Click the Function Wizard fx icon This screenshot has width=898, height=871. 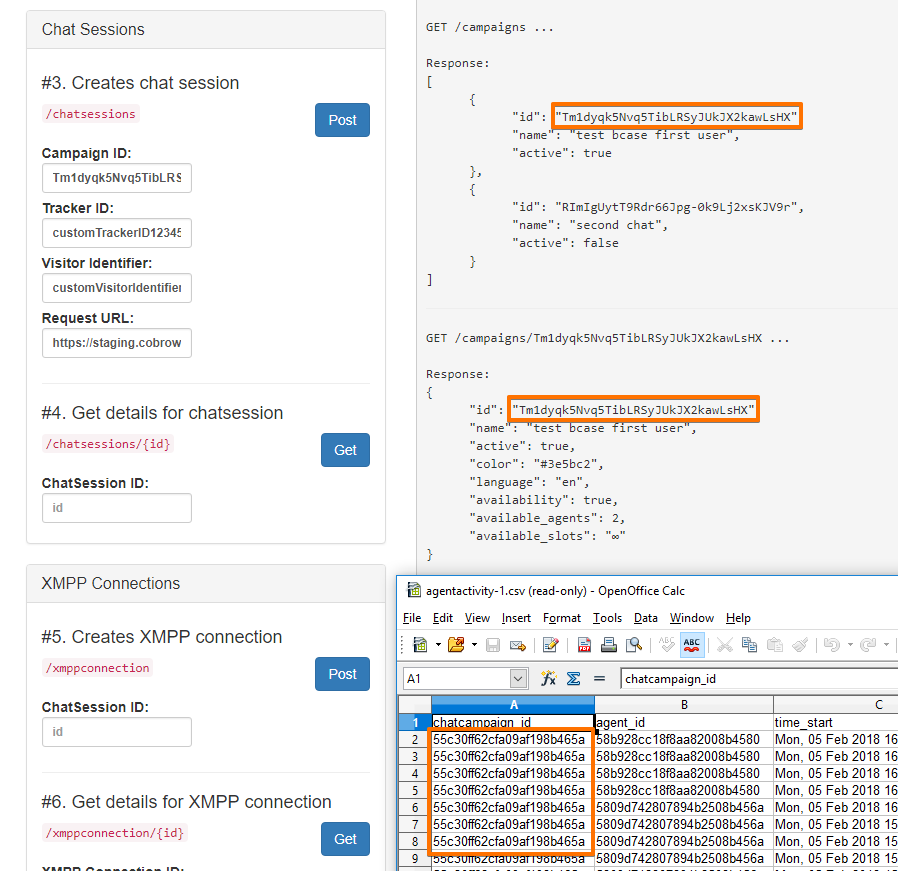[549, 679]
